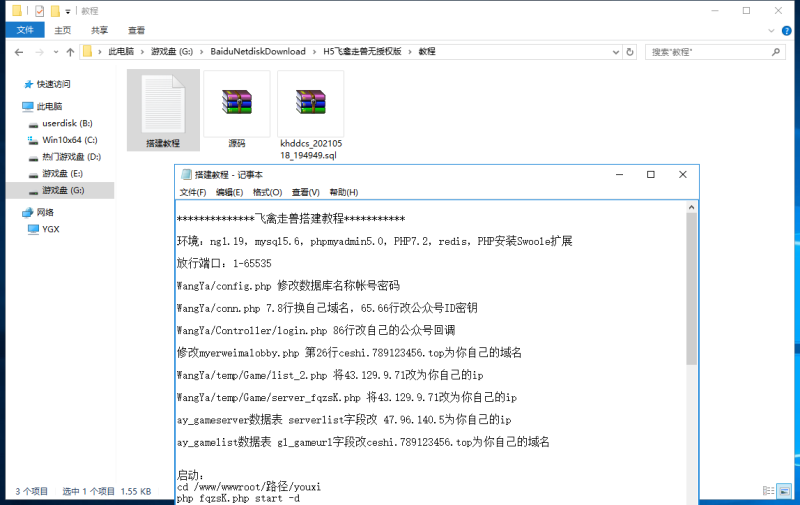Go up one folder level arrow

pos(70,52)
